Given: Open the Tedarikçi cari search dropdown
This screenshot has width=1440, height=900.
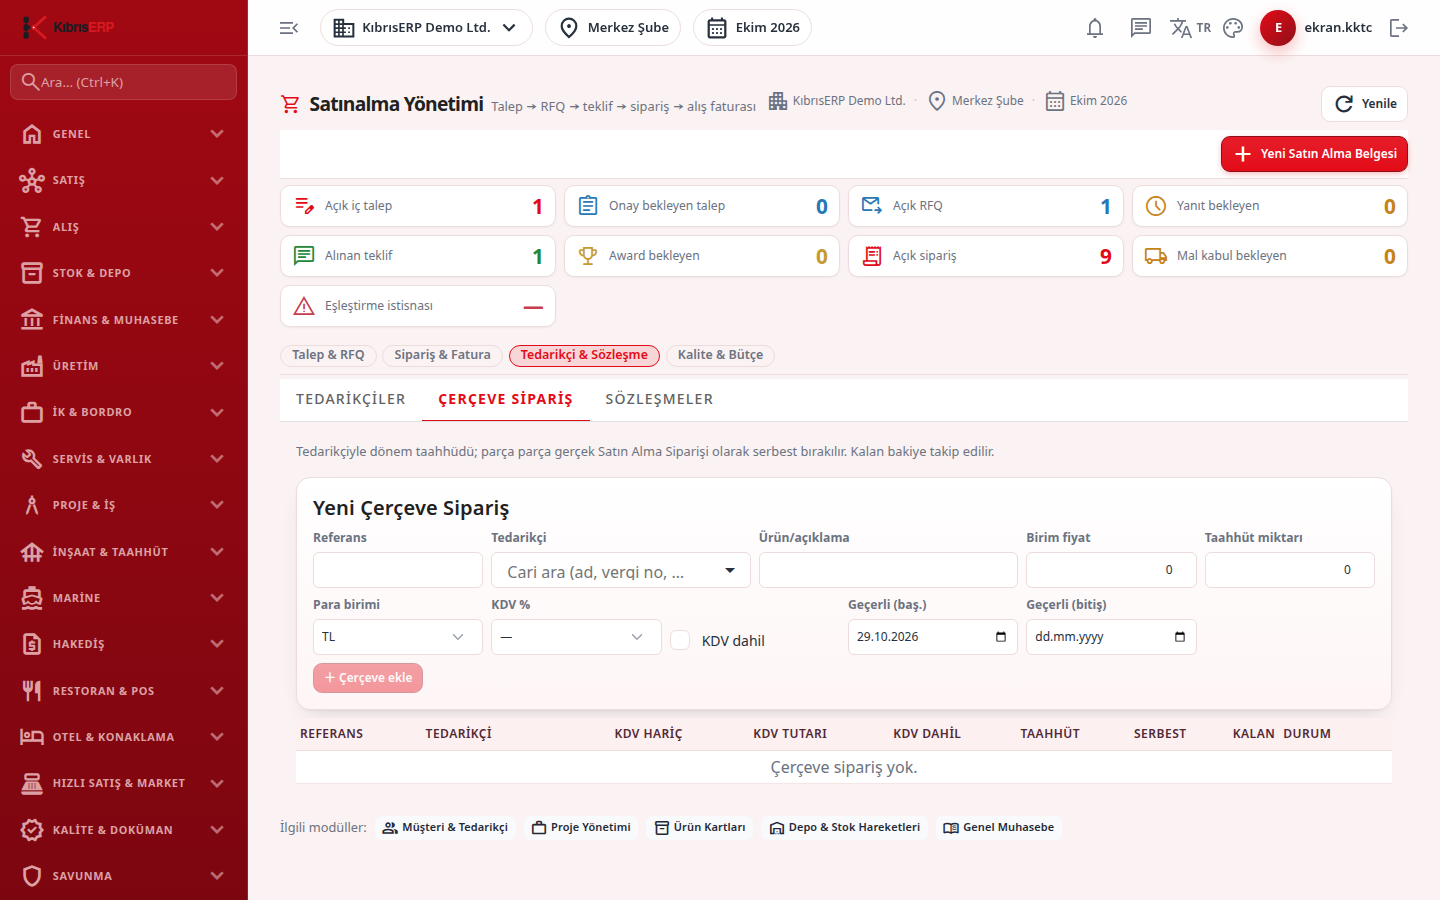Looking at the screenshot, I should pyautogui.click(x=621, y=571).
